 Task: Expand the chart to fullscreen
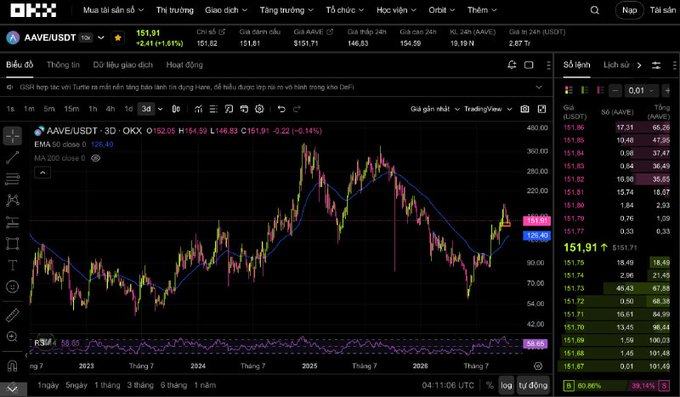click(542, 109)
